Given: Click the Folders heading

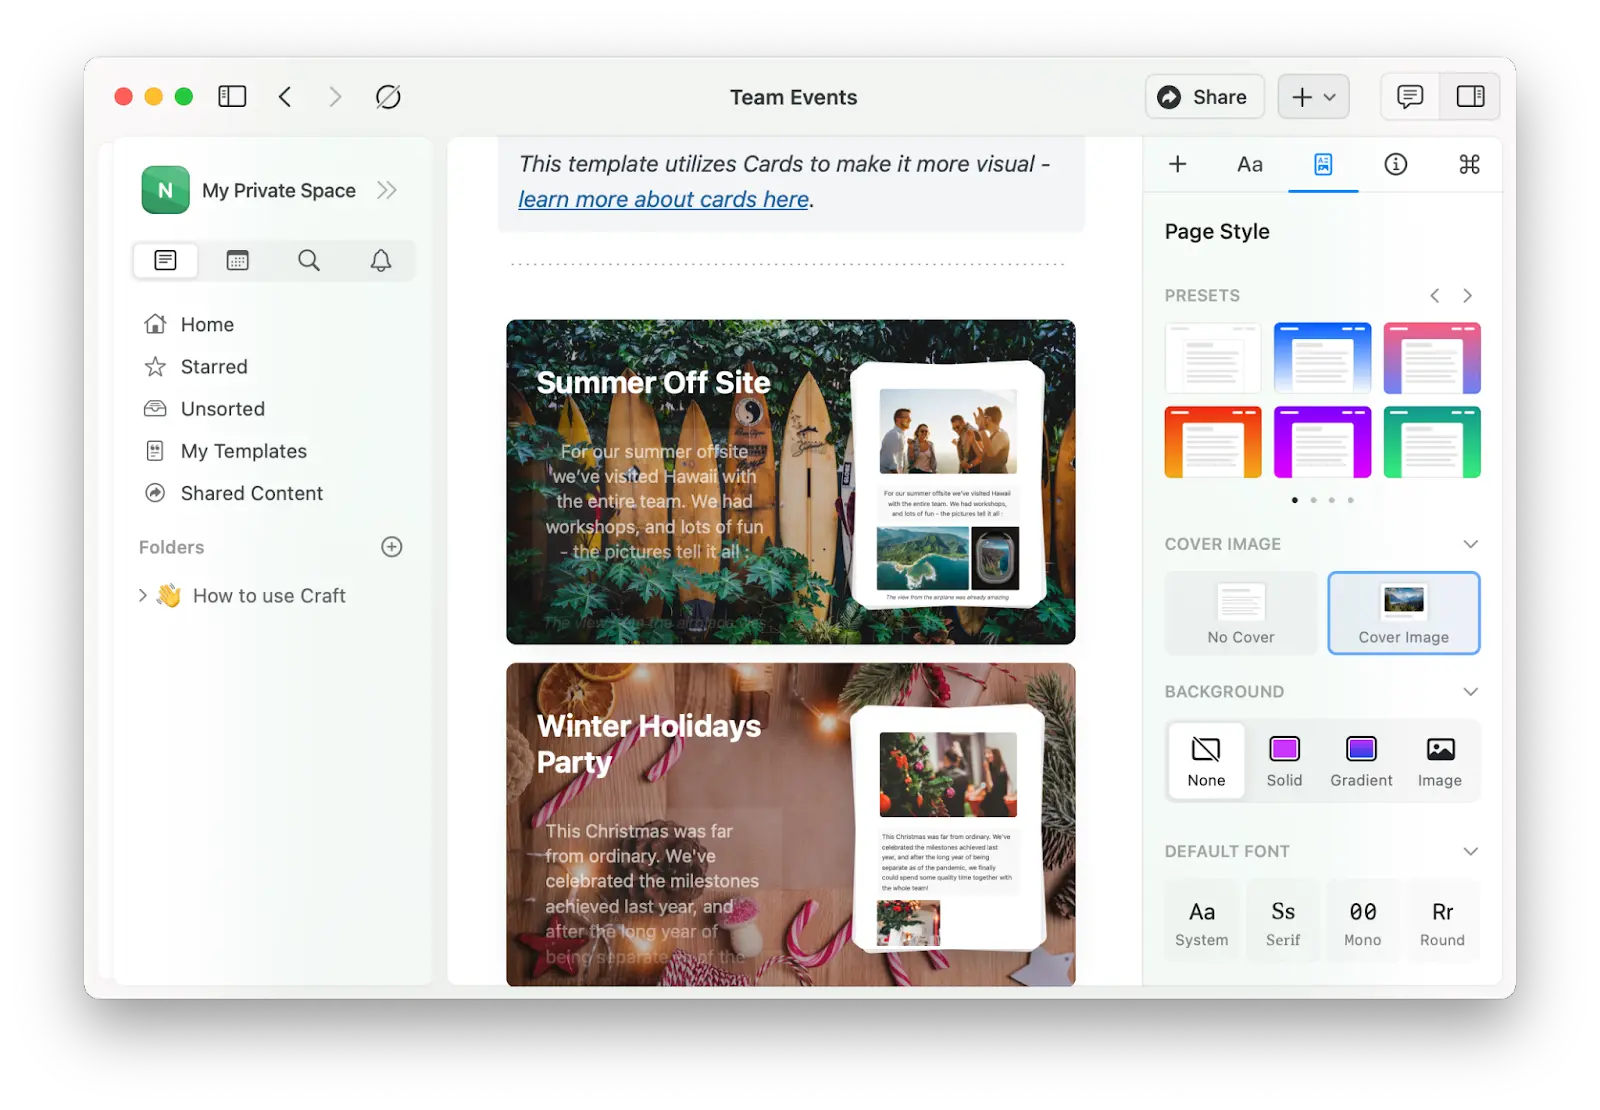Looking at the screenshot, I should click(171, 547).
